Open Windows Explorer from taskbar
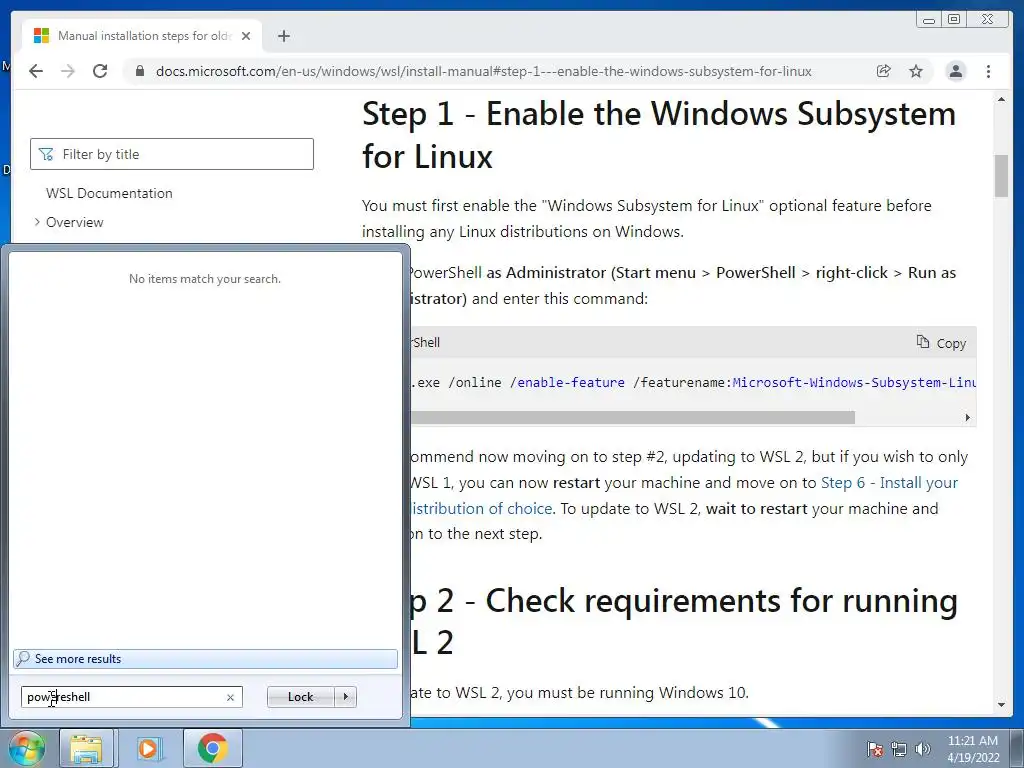 (x=86, y=748)
